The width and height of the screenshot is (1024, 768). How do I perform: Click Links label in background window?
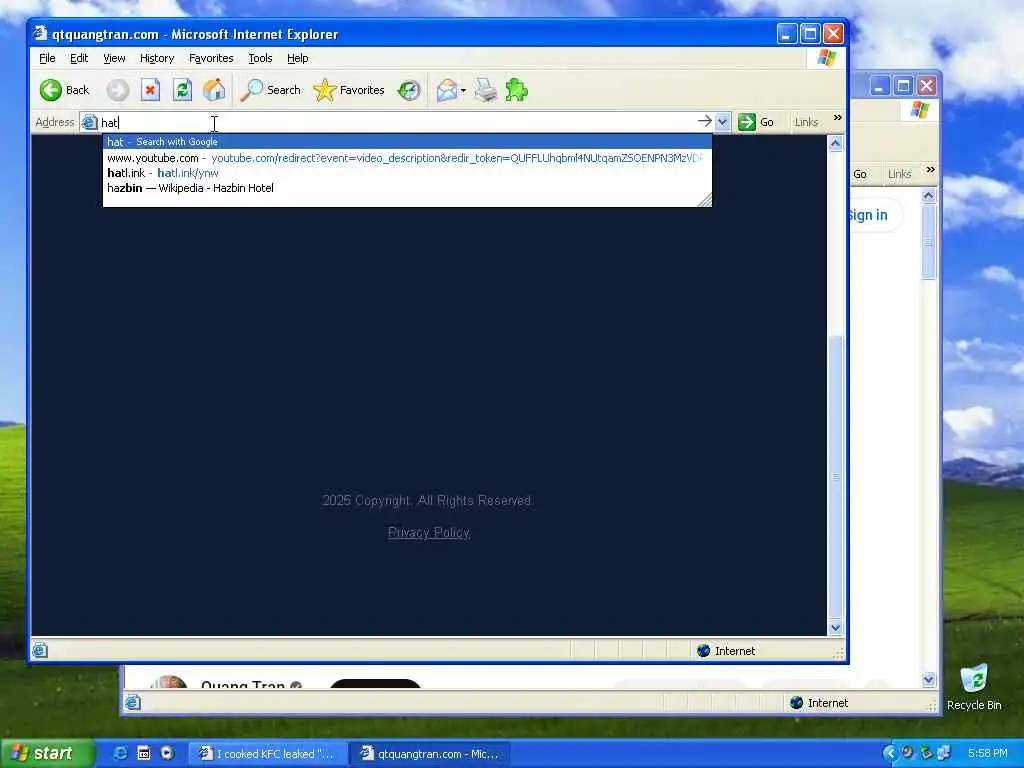tap(899, 174)
